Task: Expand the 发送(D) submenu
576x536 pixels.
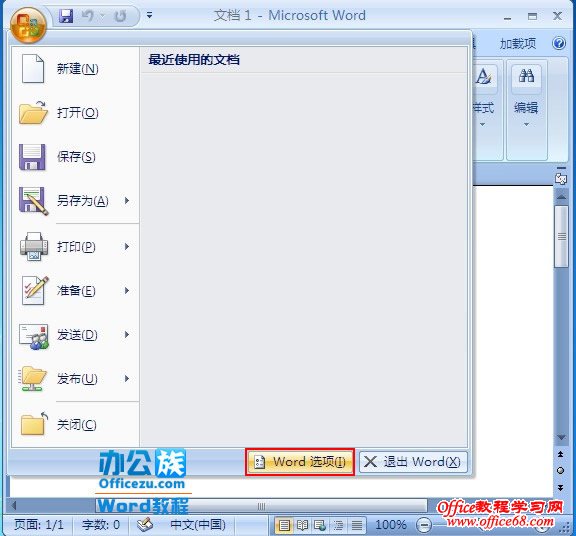Action: pos(127,334)
